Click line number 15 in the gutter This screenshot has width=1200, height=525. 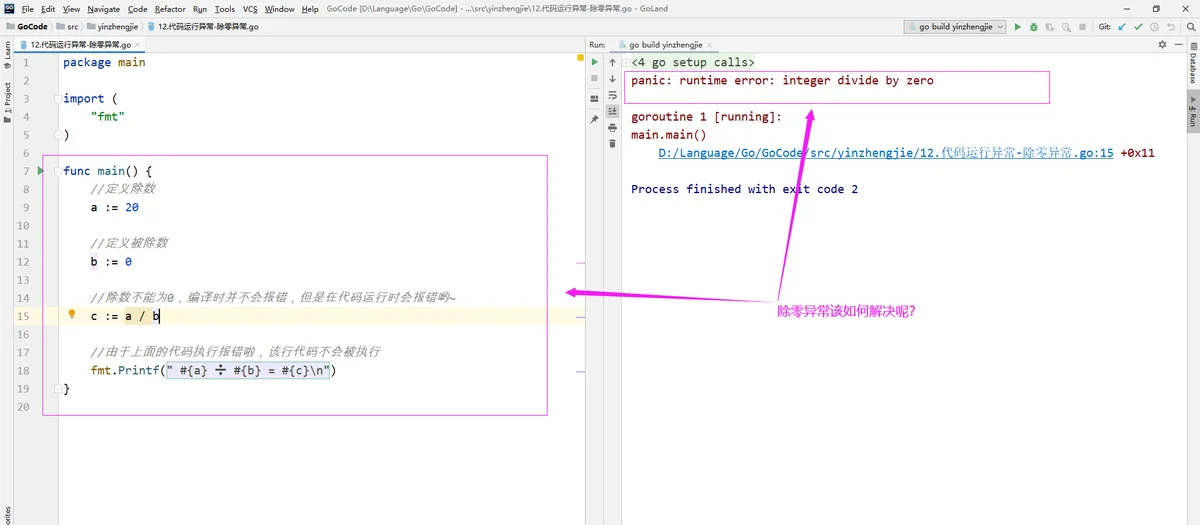23,316
